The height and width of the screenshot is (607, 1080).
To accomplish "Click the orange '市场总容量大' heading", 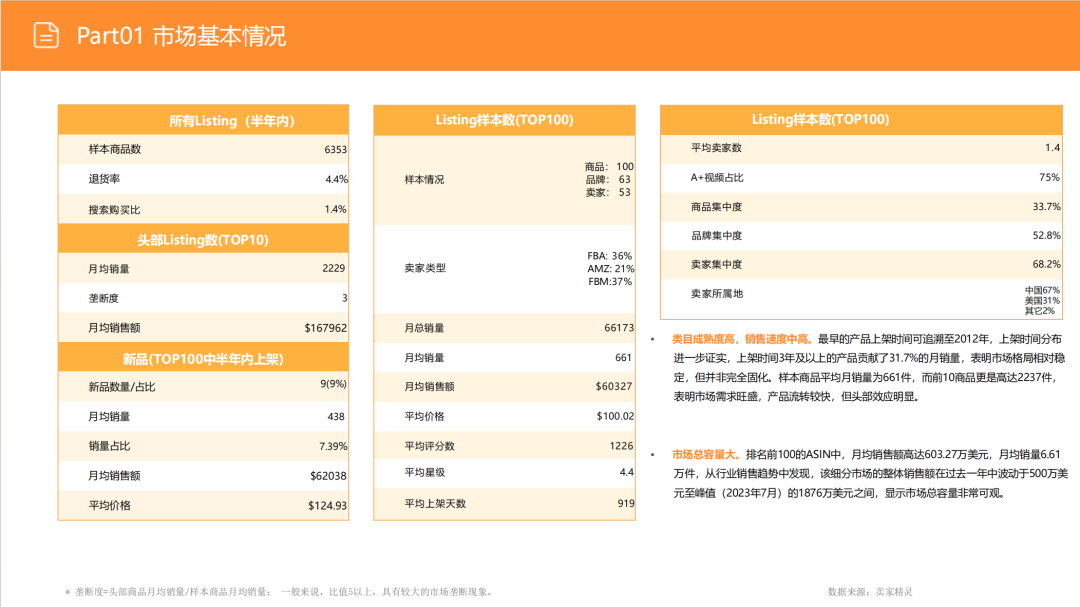I will [x=707, y=455].
